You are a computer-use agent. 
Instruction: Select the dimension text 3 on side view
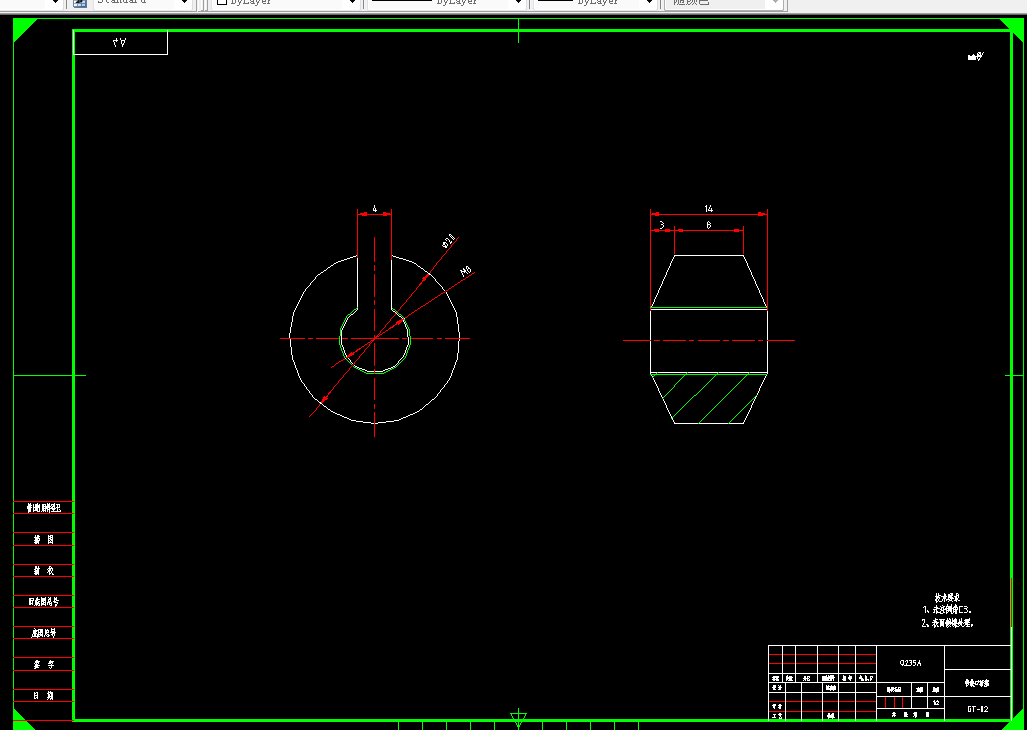pos(662,225)
